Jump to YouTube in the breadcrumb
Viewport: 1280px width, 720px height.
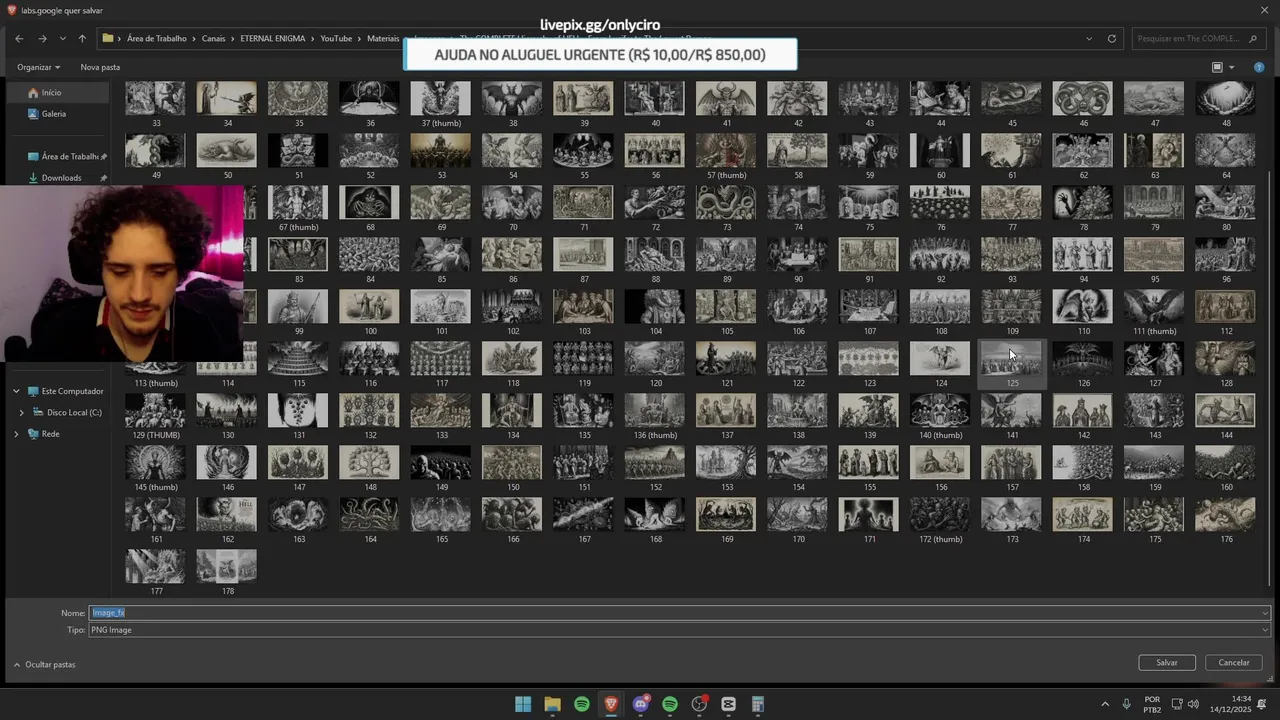tap(336, 39)
